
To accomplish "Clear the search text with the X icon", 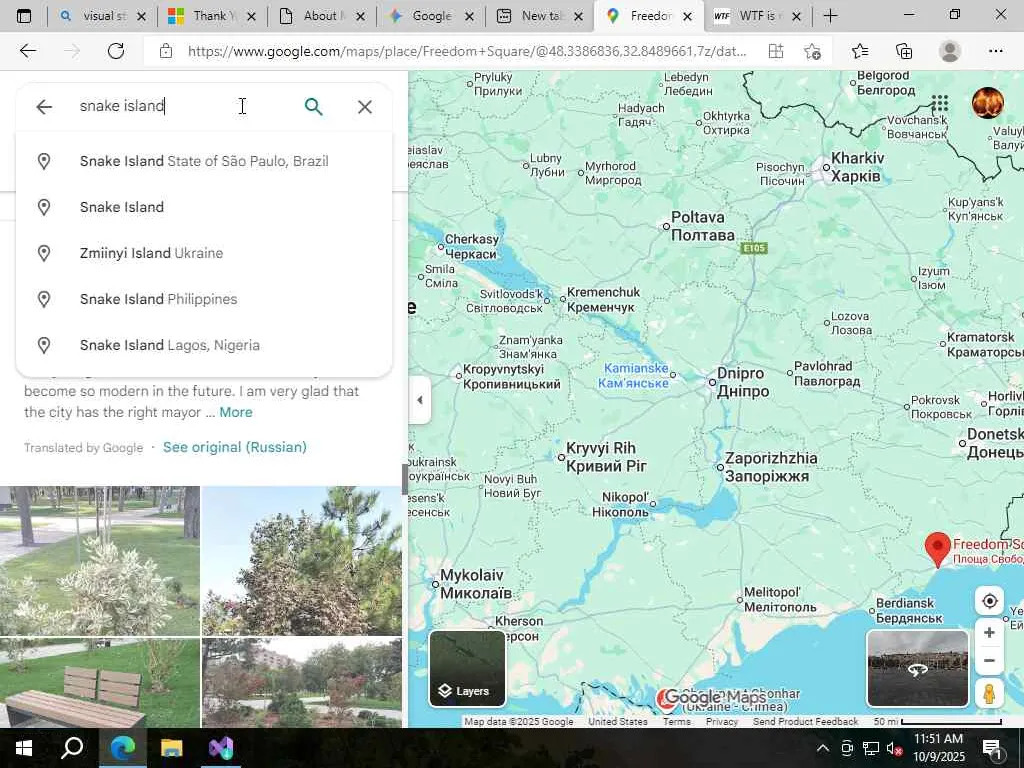I will coord(365,106).
